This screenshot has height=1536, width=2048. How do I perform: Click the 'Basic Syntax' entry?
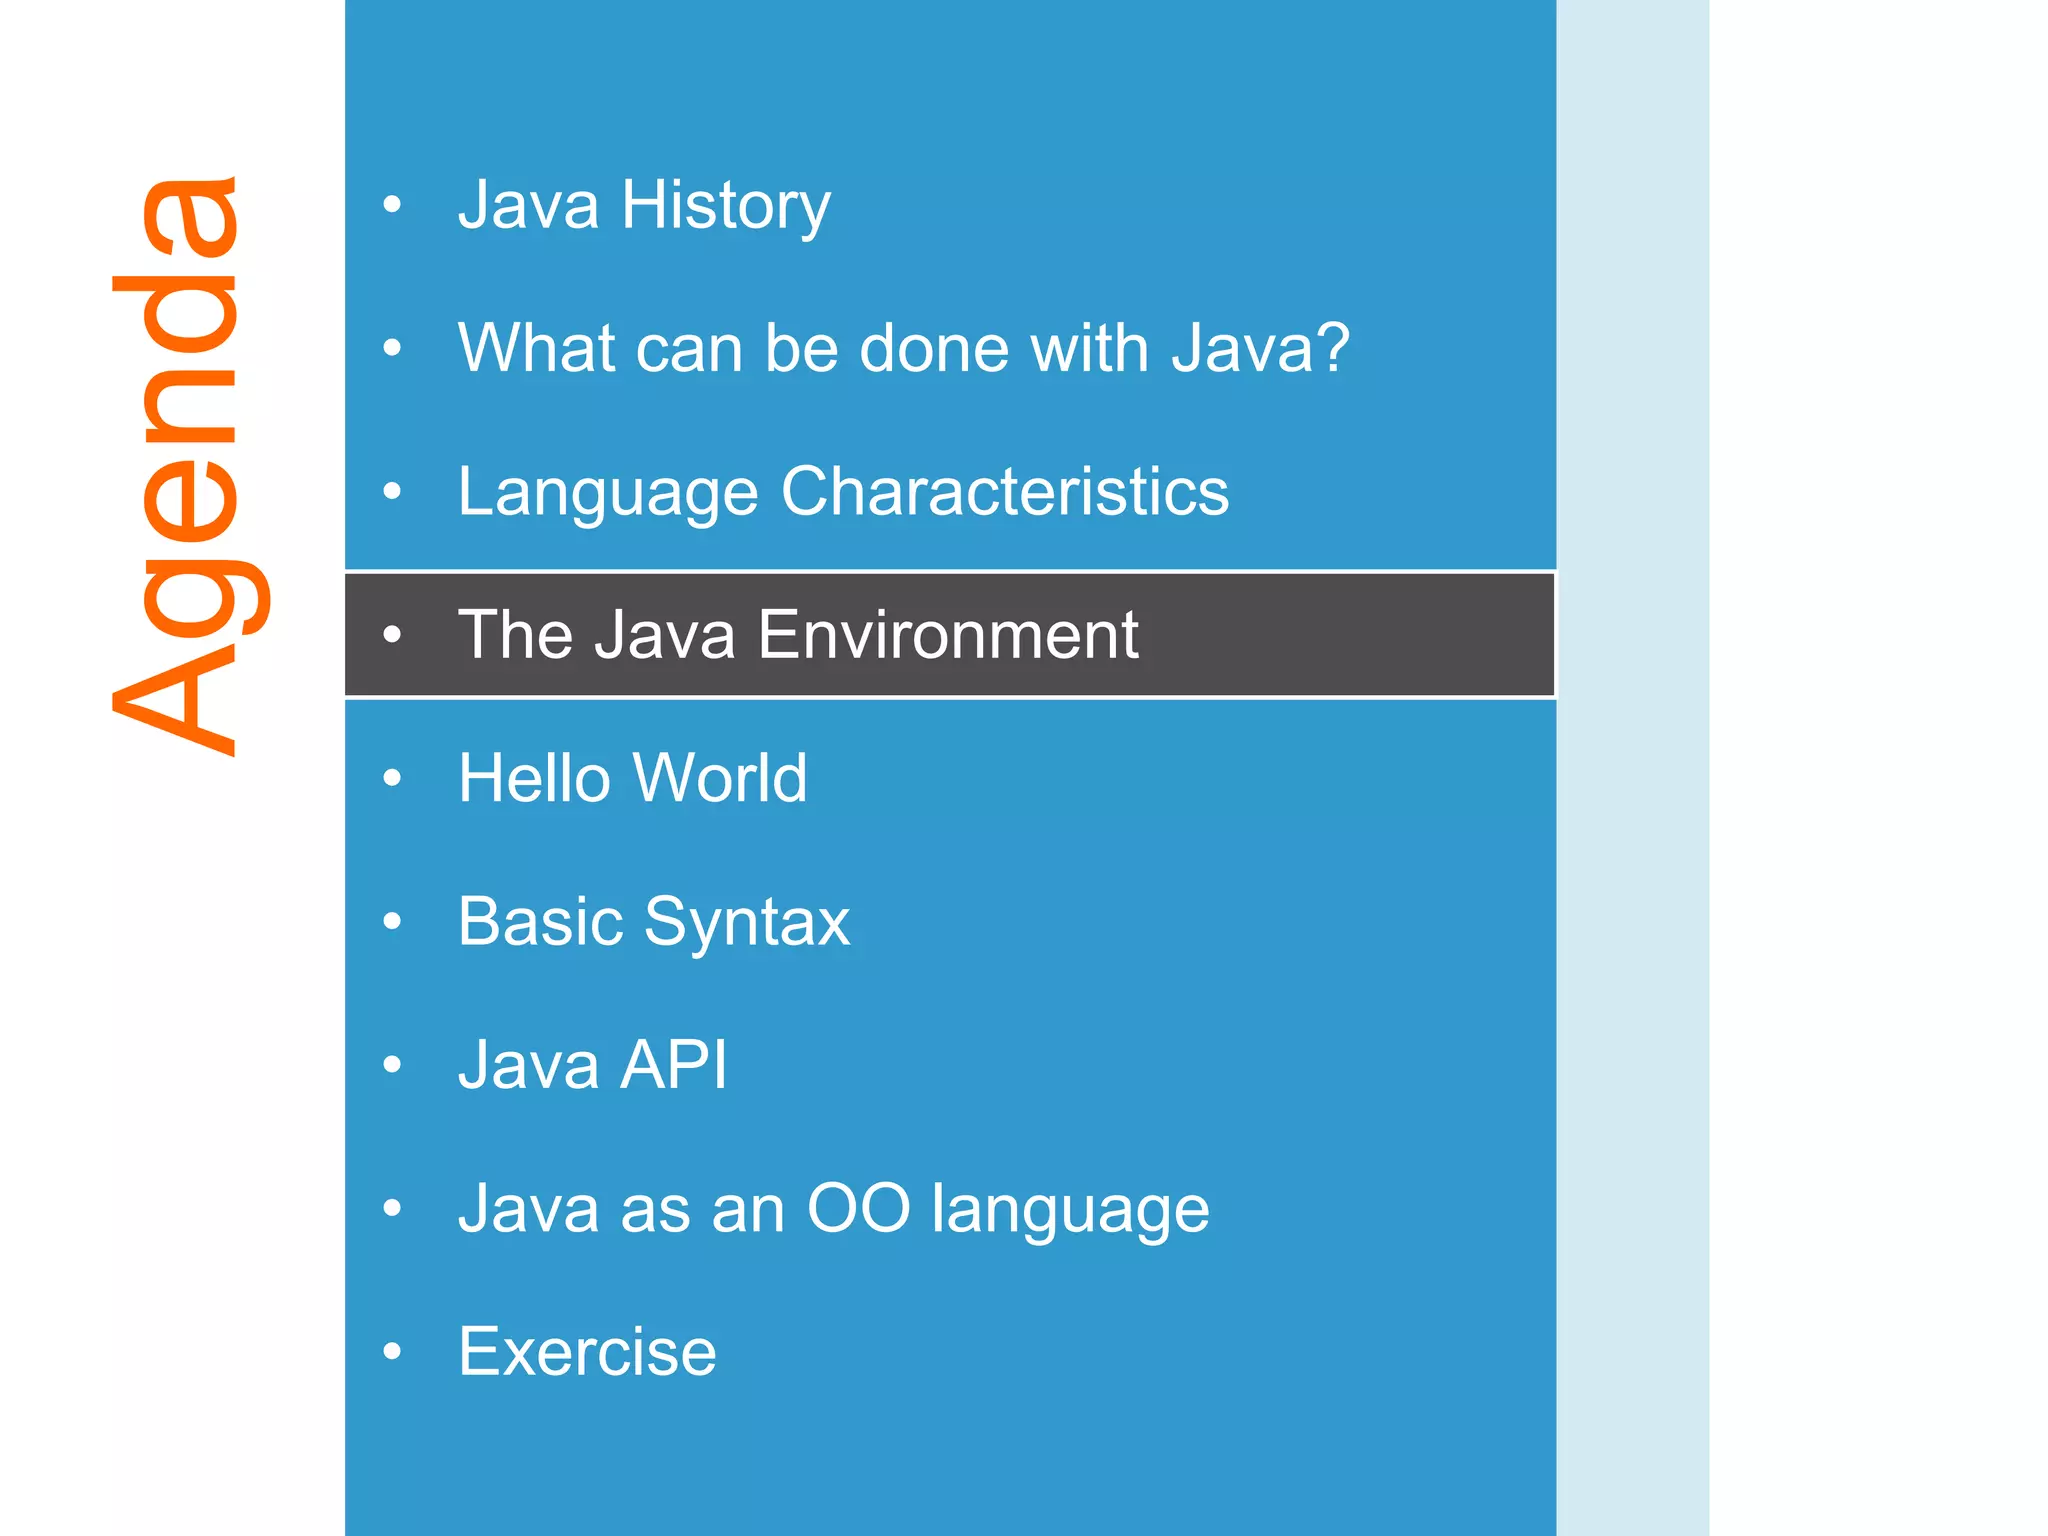(654, 922)
